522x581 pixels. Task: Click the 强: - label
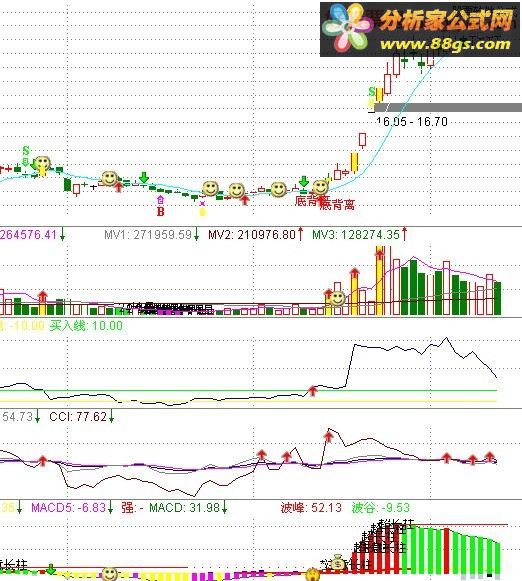[132, 507]
